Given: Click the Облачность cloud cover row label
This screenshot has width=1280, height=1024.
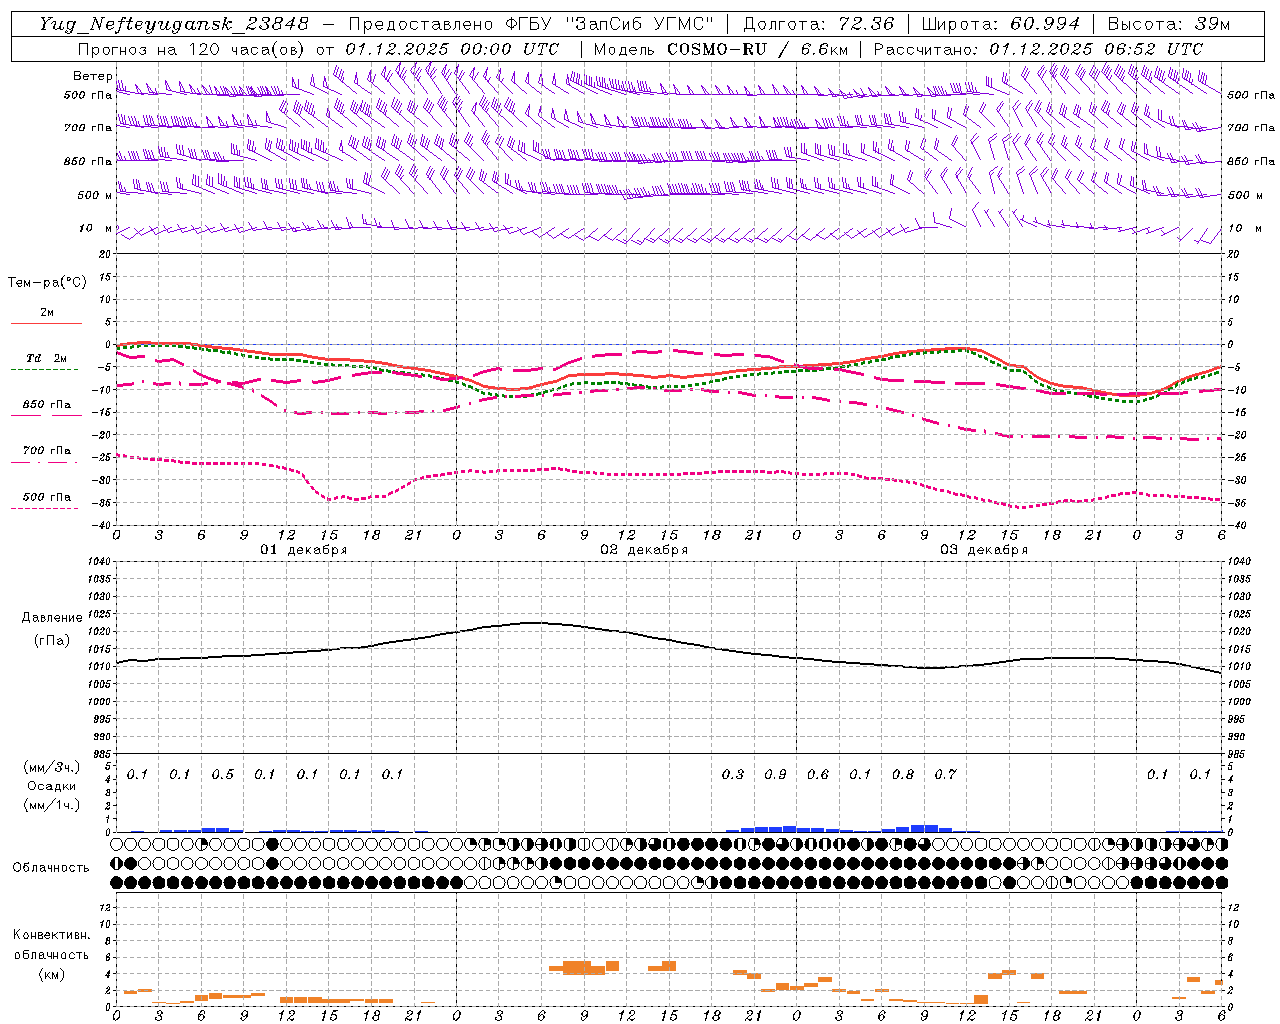Looking at the screenshot, I should click(51, 867).
